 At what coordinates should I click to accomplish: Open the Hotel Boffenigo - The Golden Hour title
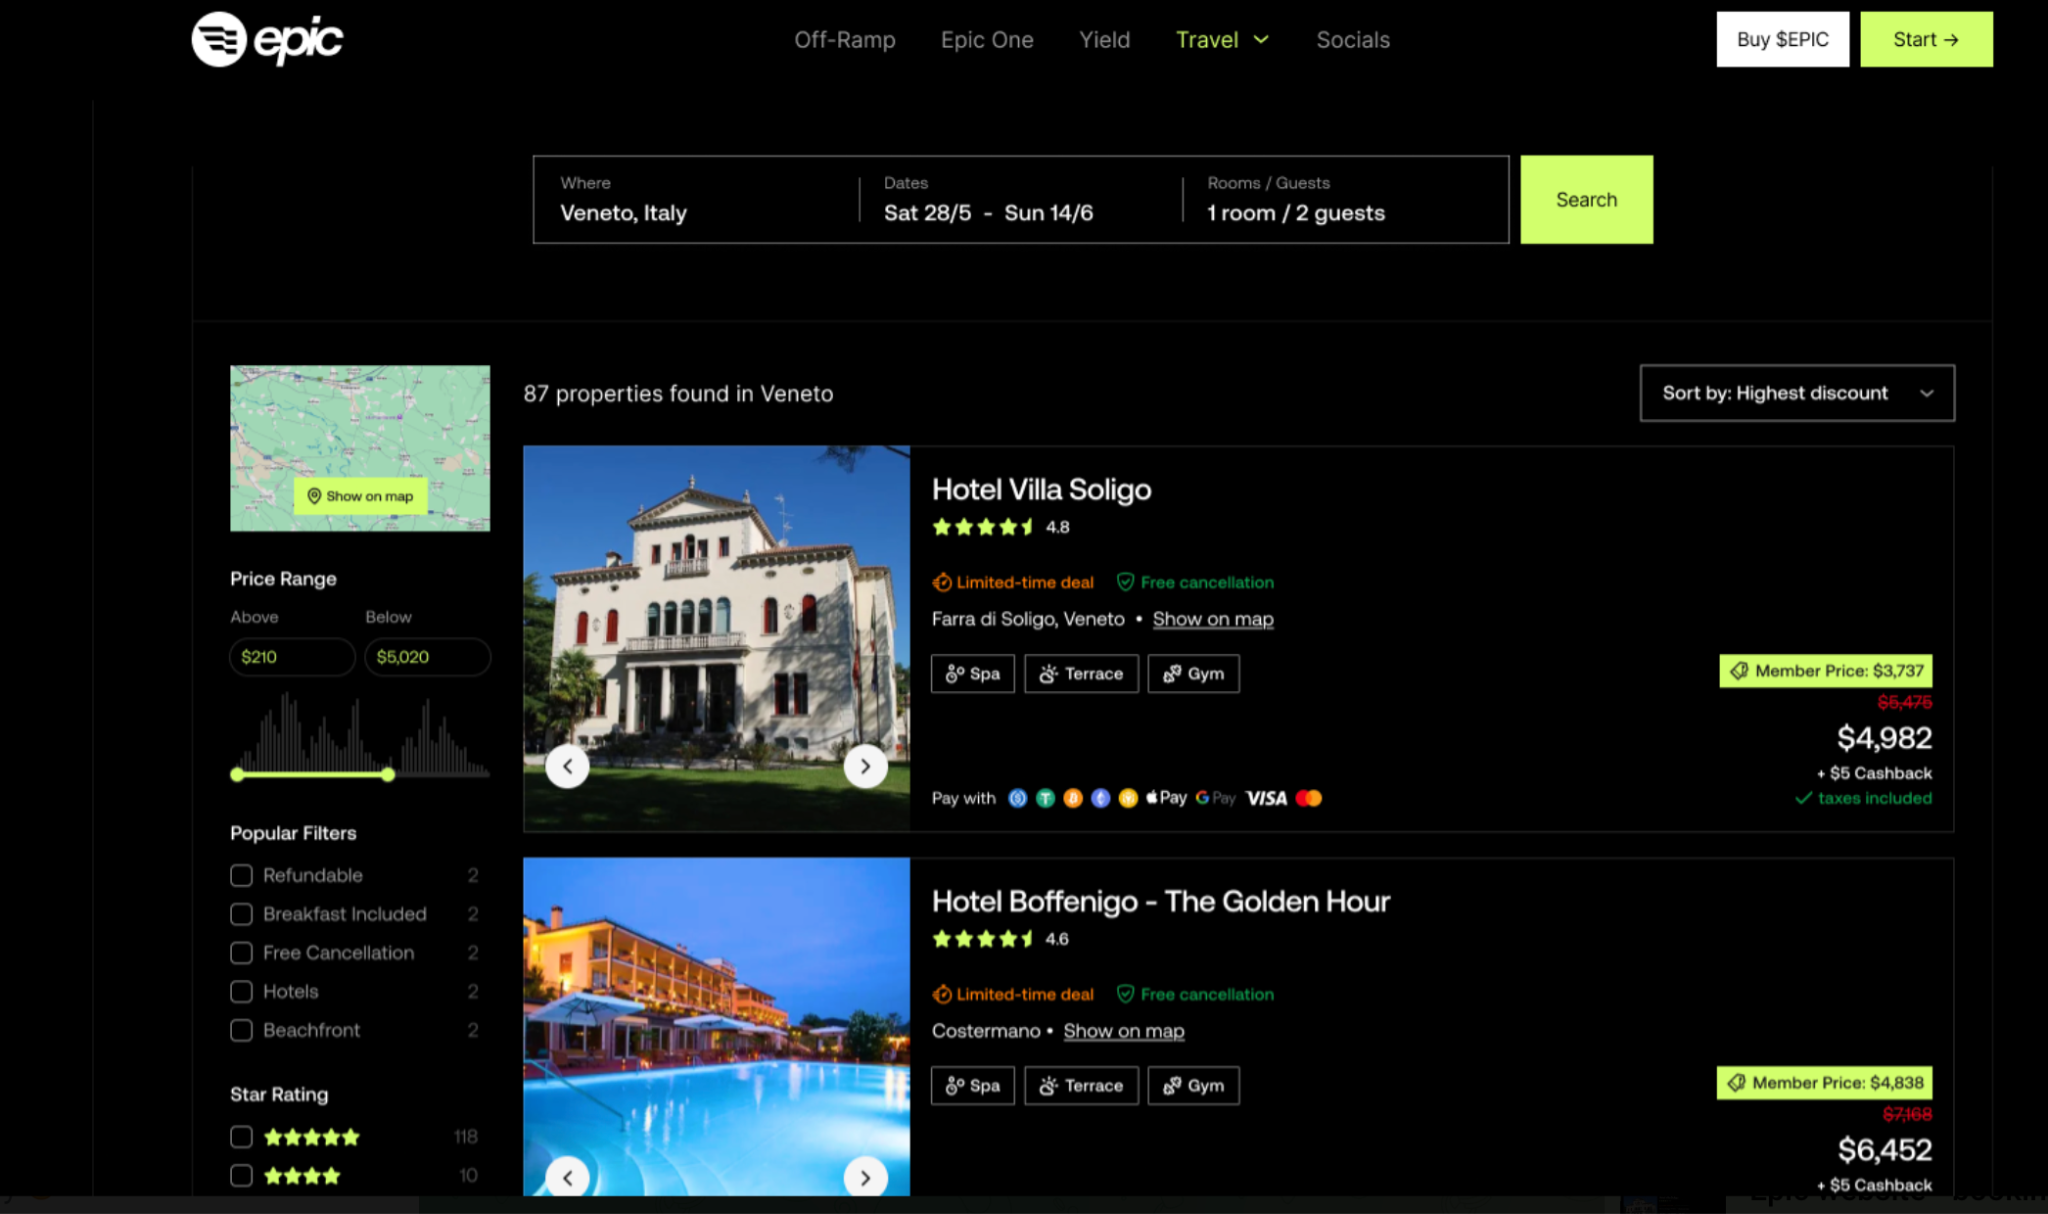click(1161, 901)
